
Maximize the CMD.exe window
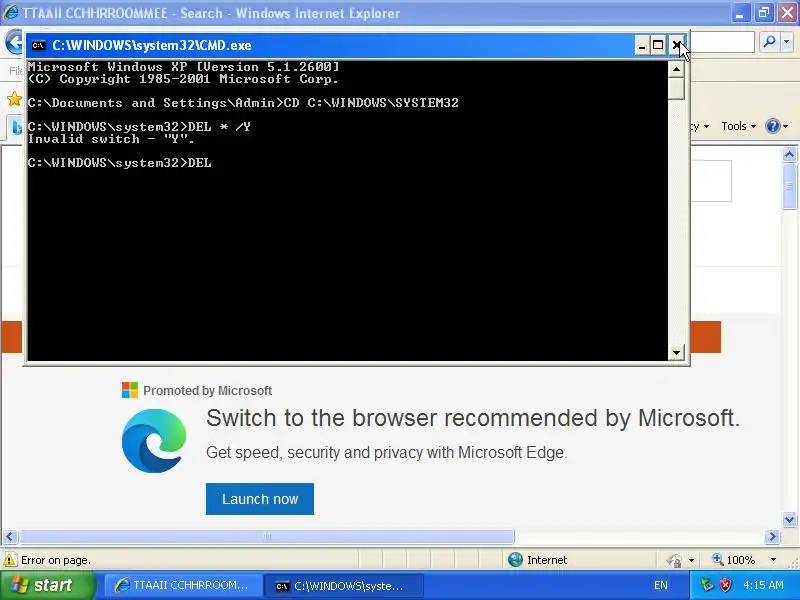click(658, 45)
